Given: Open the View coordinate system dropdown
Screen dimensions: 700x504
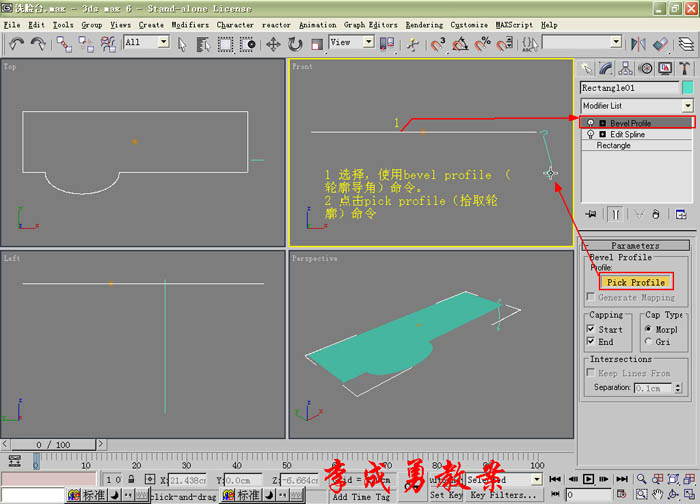Looking at the screenshot, I should [x=368, y=42].
